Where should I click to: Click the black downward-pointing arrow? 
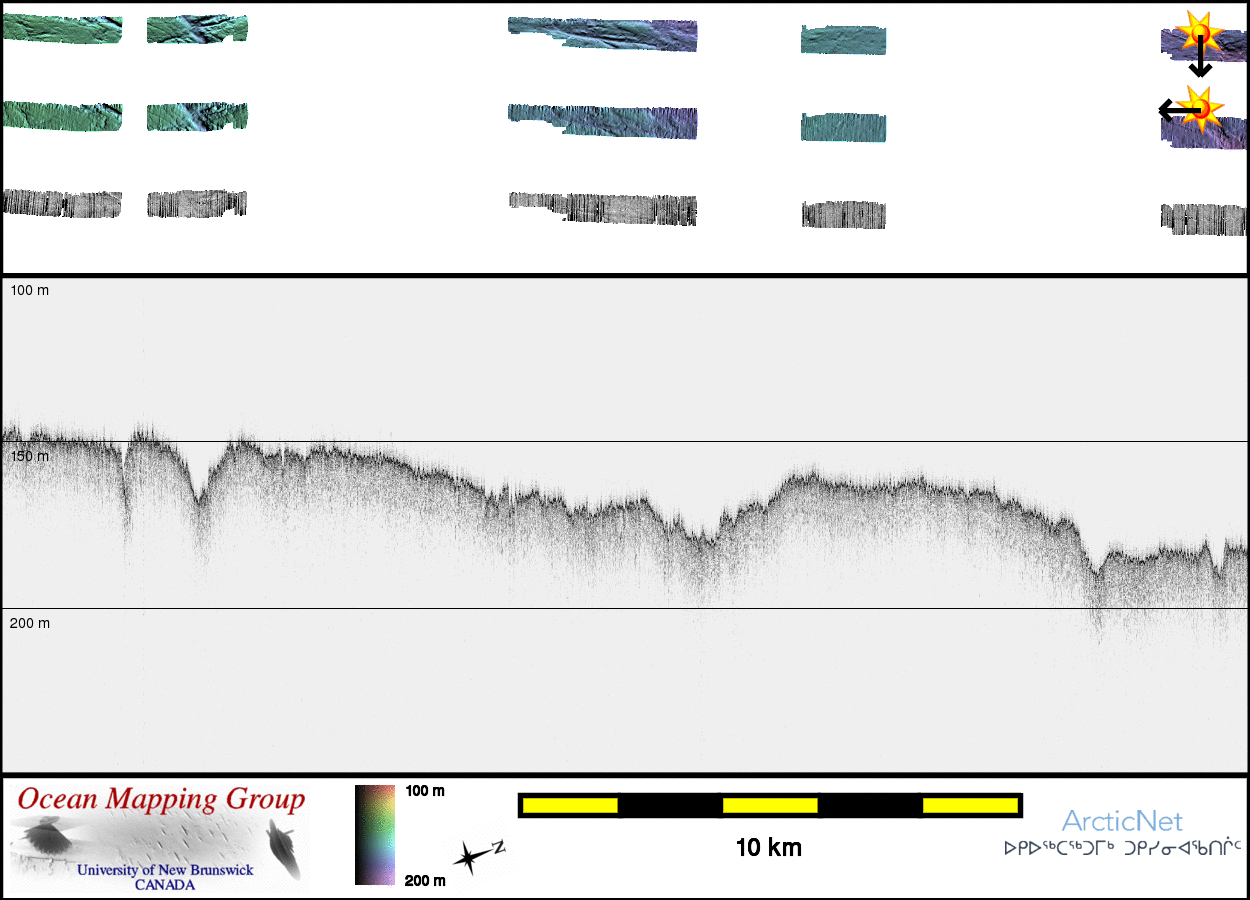point(1200,60)
